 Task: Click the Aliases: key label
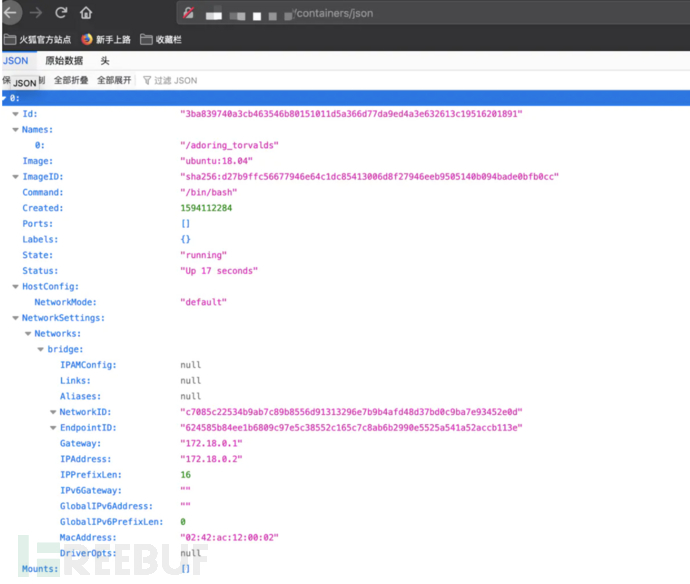80,397
